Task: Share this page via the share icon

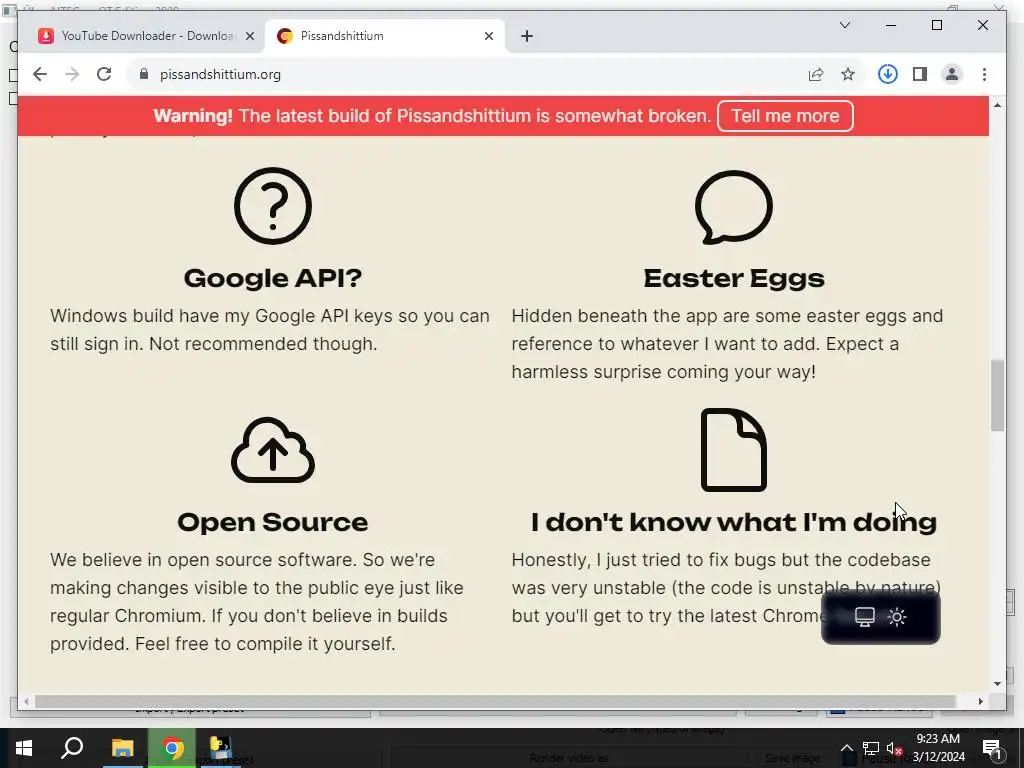Action: tap(816, 74)
